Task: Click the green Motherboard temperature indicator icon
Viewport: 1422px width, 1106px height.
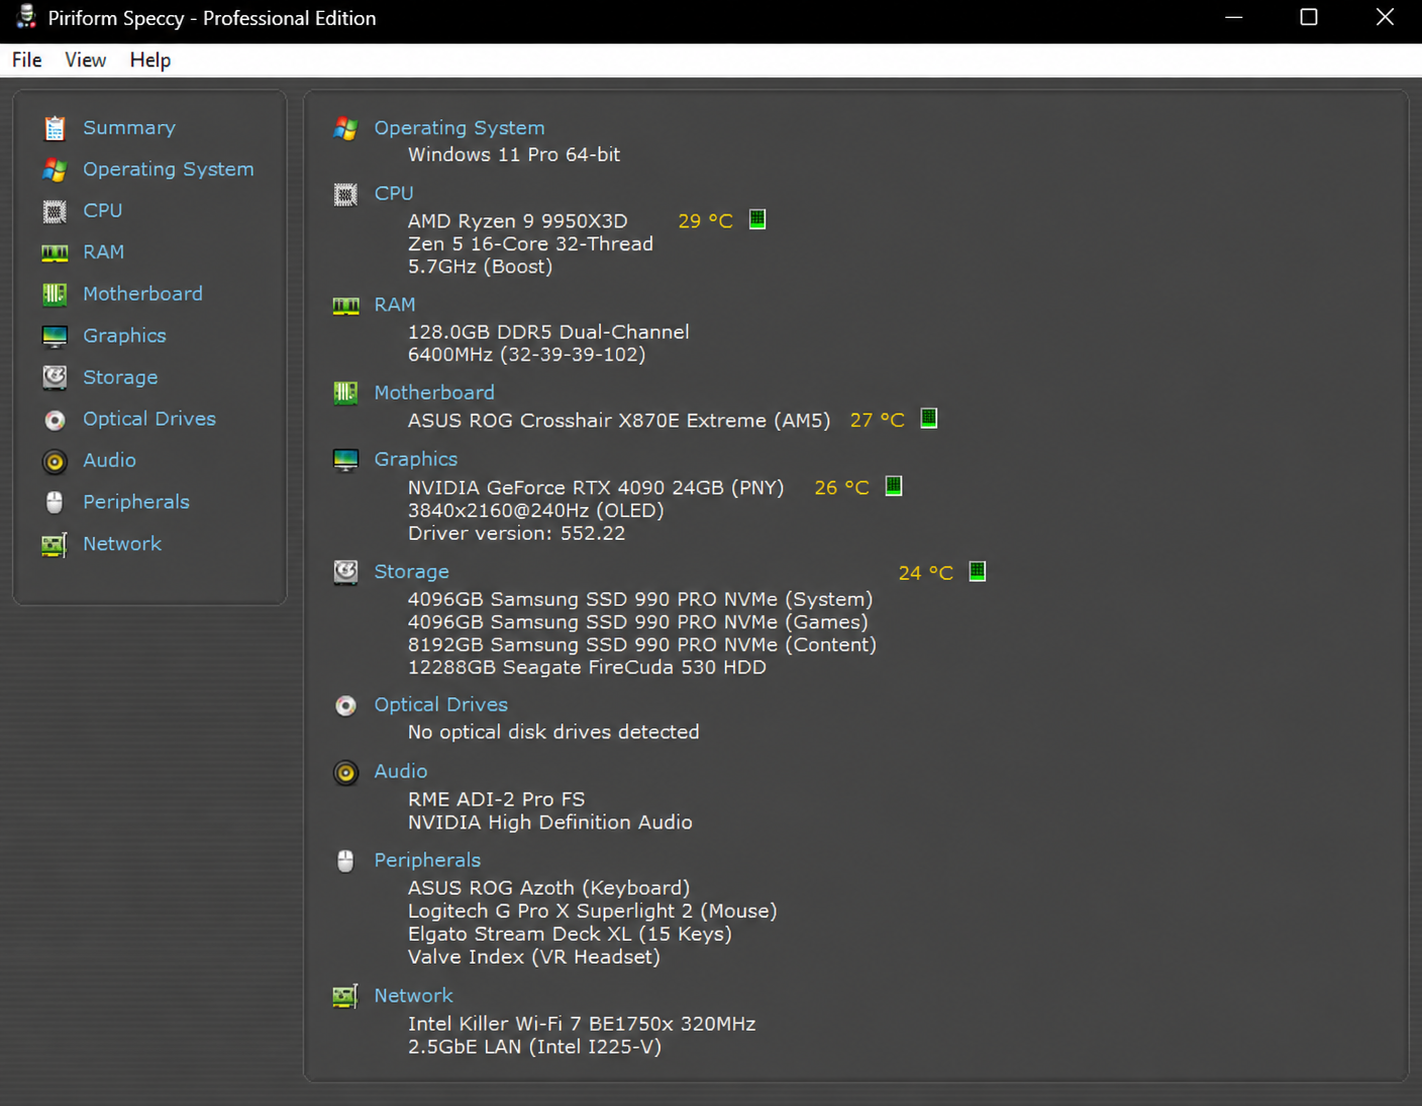Action: [x=929, y=418]
